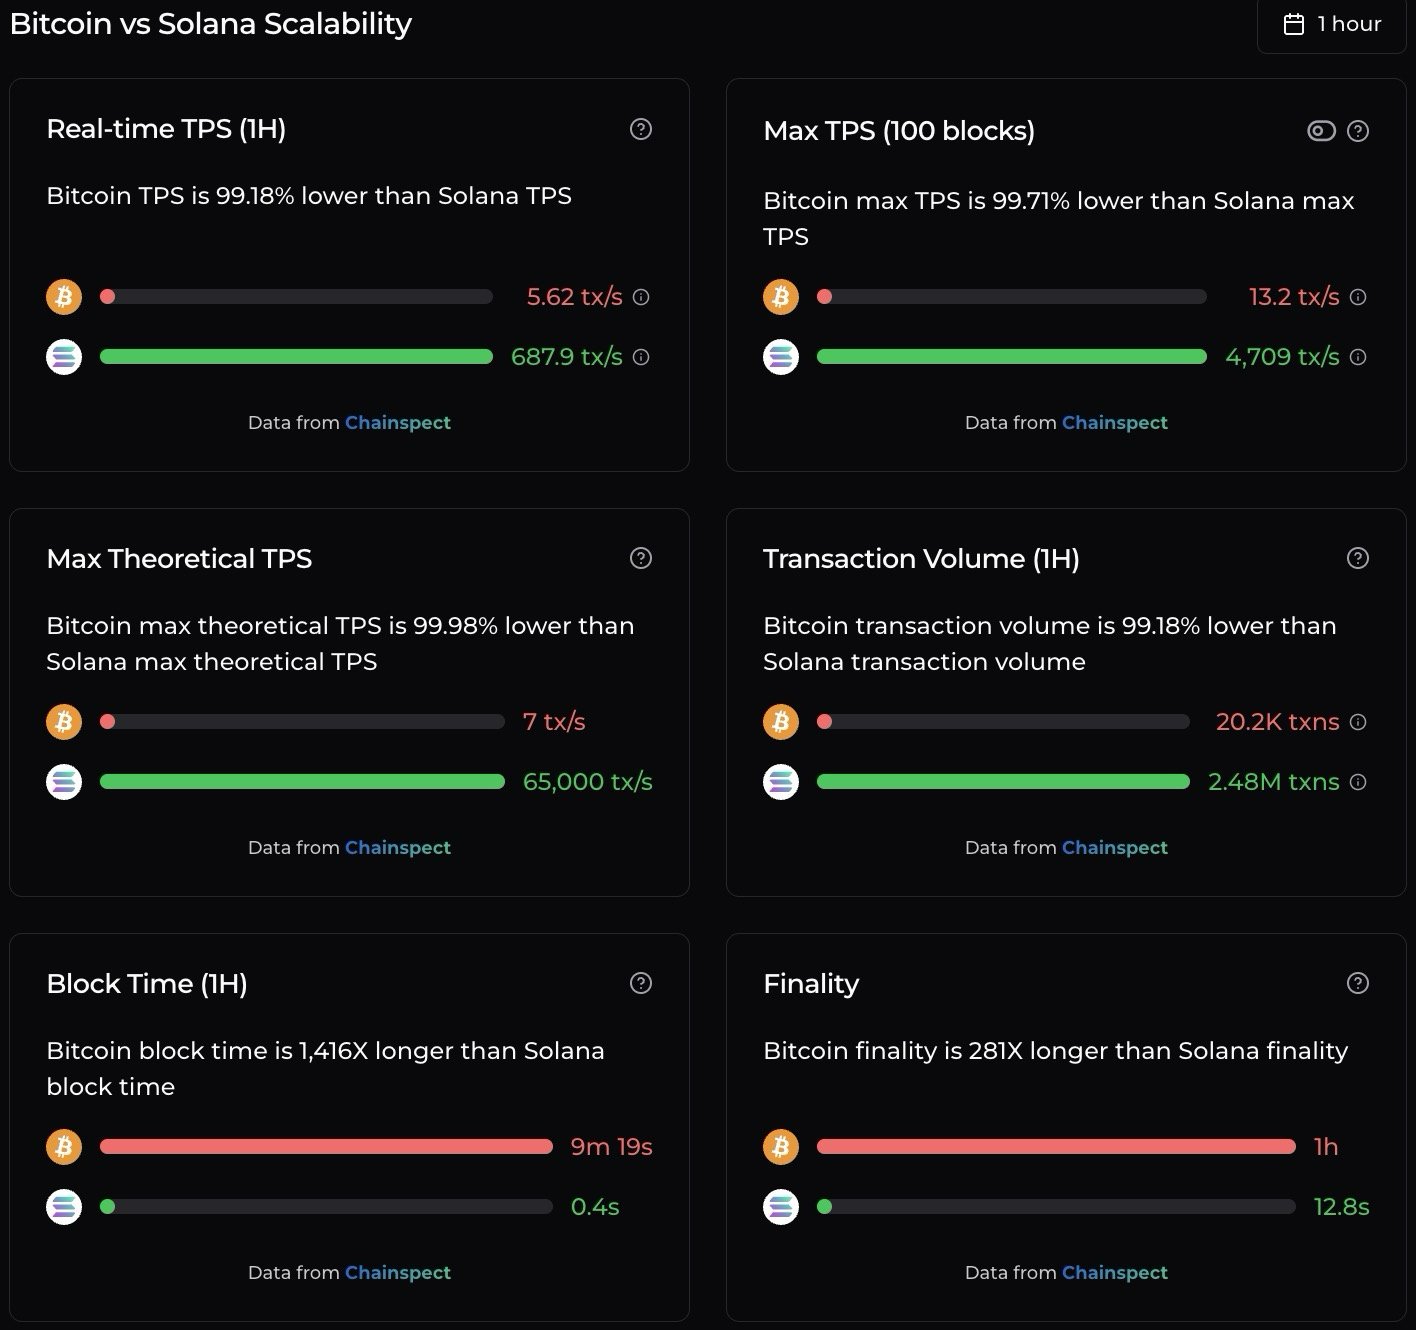Click the info icon next to 5.62 tx/s
The height and width of the screenshot is (1330, 1416).
(x=641, y=297)
